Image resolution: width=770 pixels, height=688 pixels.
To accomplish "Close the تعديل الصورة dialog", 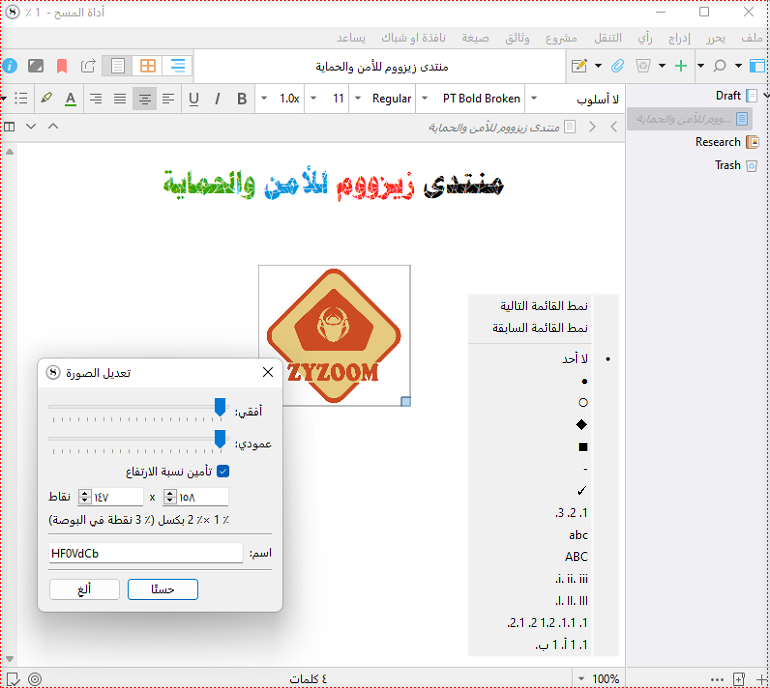I will coord(268,372).
